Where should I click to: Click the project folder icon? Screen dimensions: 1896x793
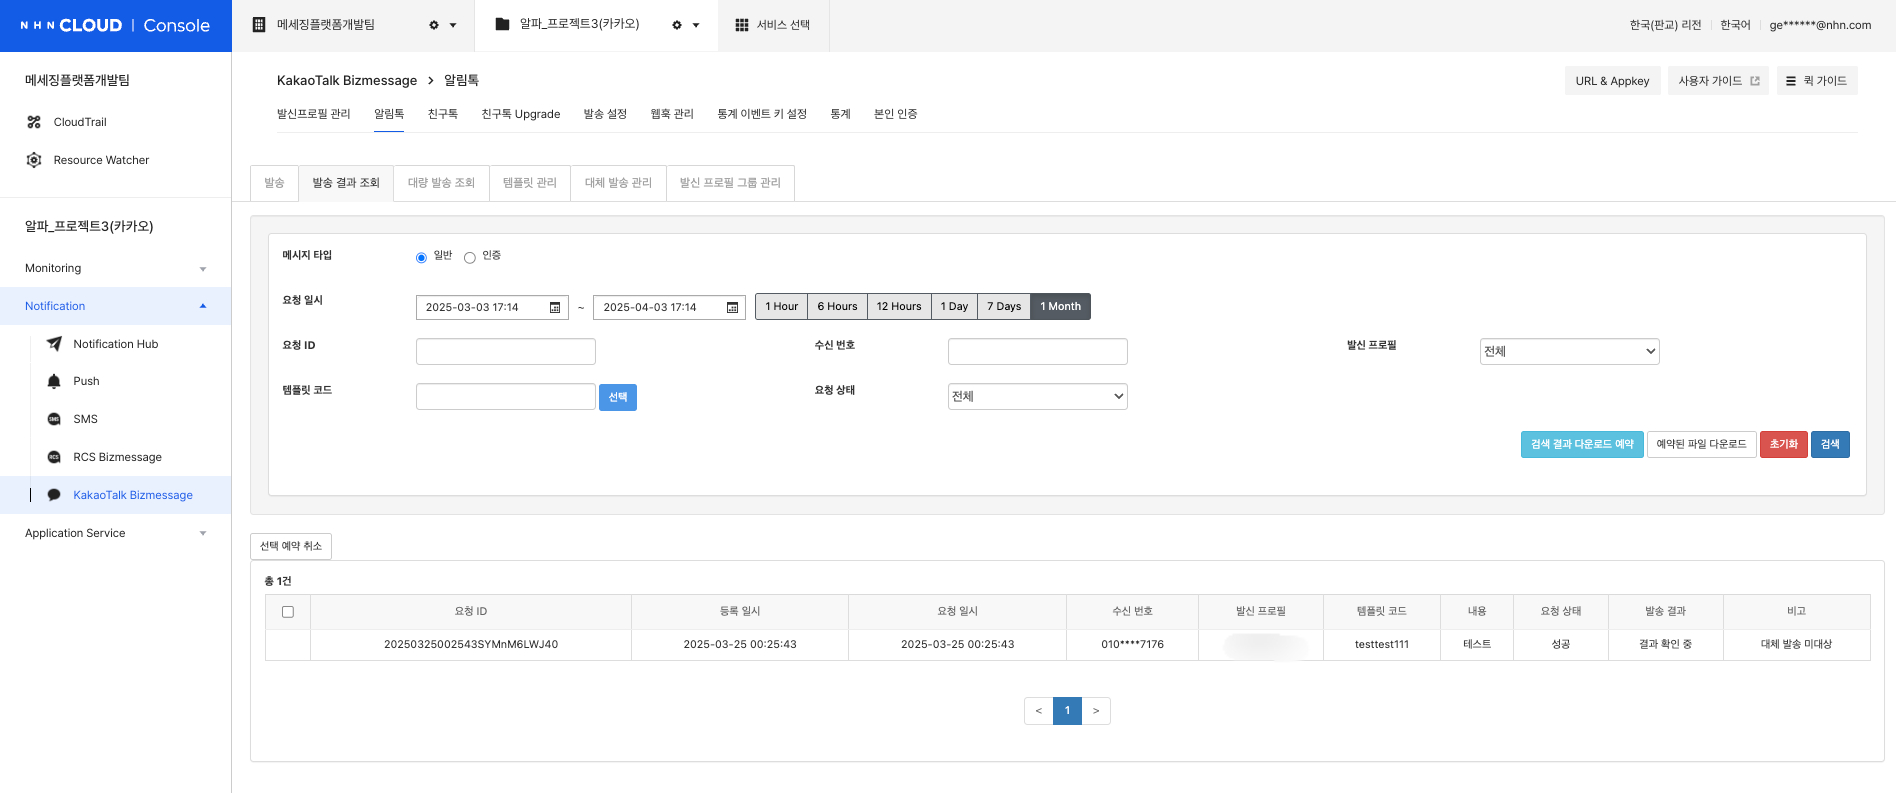click(x=502, y=24)
